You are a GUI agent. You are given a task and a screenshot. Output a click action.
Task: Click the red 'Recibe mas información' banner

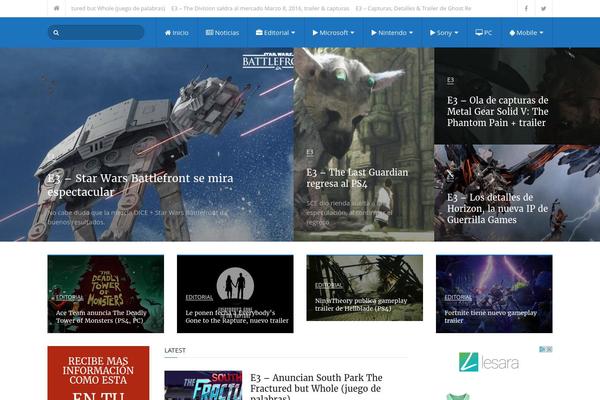(98, 373)
